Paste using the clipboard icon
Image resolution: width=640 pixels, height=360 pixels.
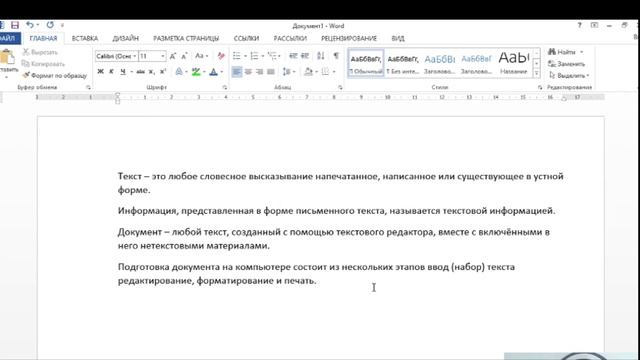(x=7, y=57)
